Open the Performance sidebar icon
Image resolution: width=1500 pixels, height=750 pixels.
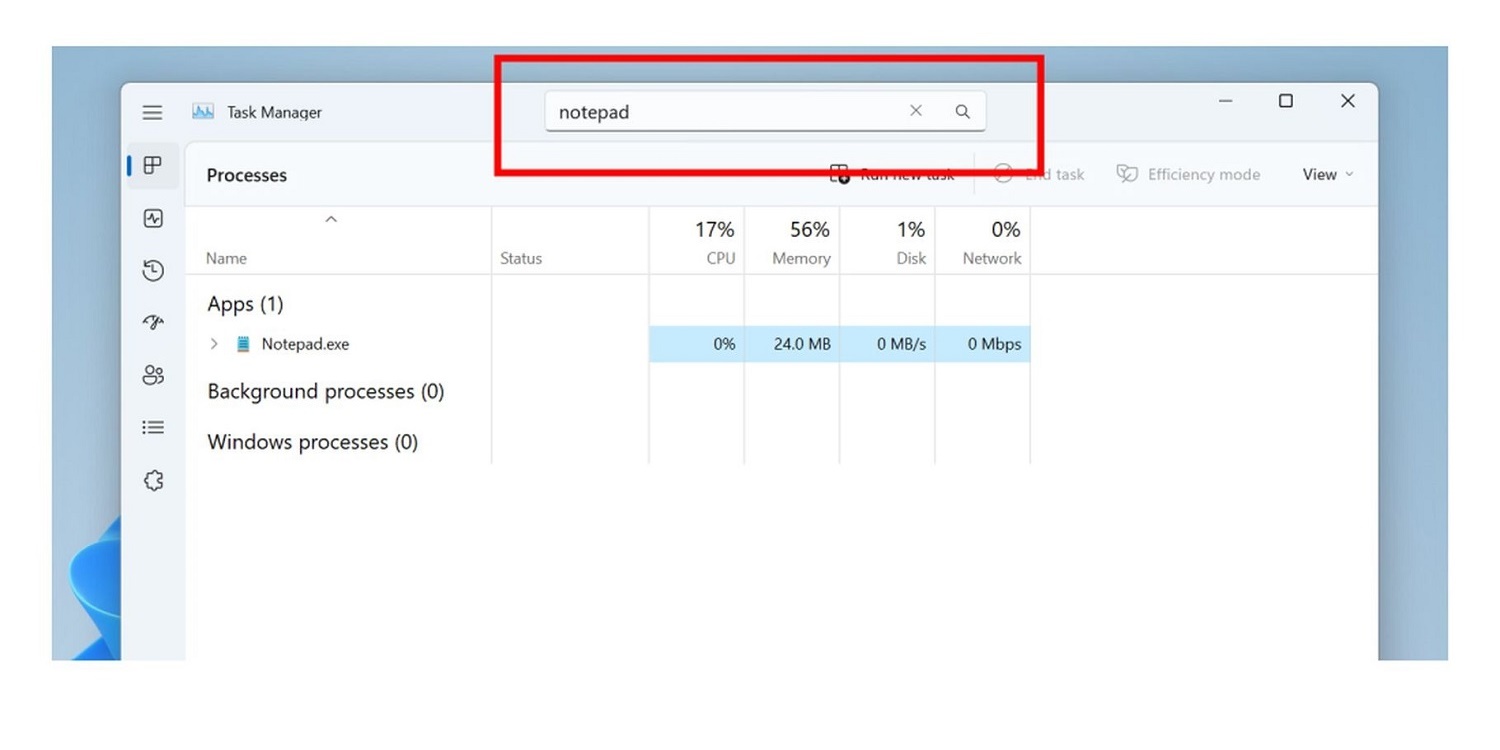pos(153,218)
